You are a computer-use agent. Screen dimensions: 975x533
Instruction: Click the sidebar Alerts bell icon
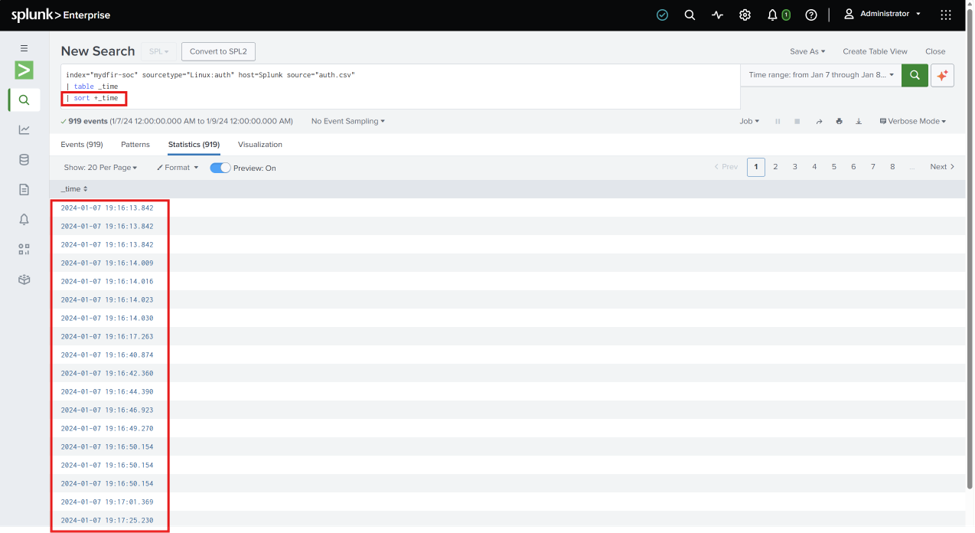point(24,220)
